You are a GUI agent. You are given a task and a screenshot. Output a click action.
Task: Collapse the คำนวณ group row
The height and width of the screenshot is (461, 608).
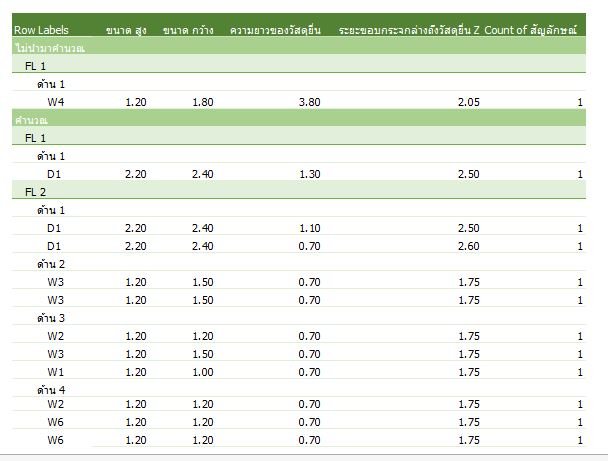(32, 119)
